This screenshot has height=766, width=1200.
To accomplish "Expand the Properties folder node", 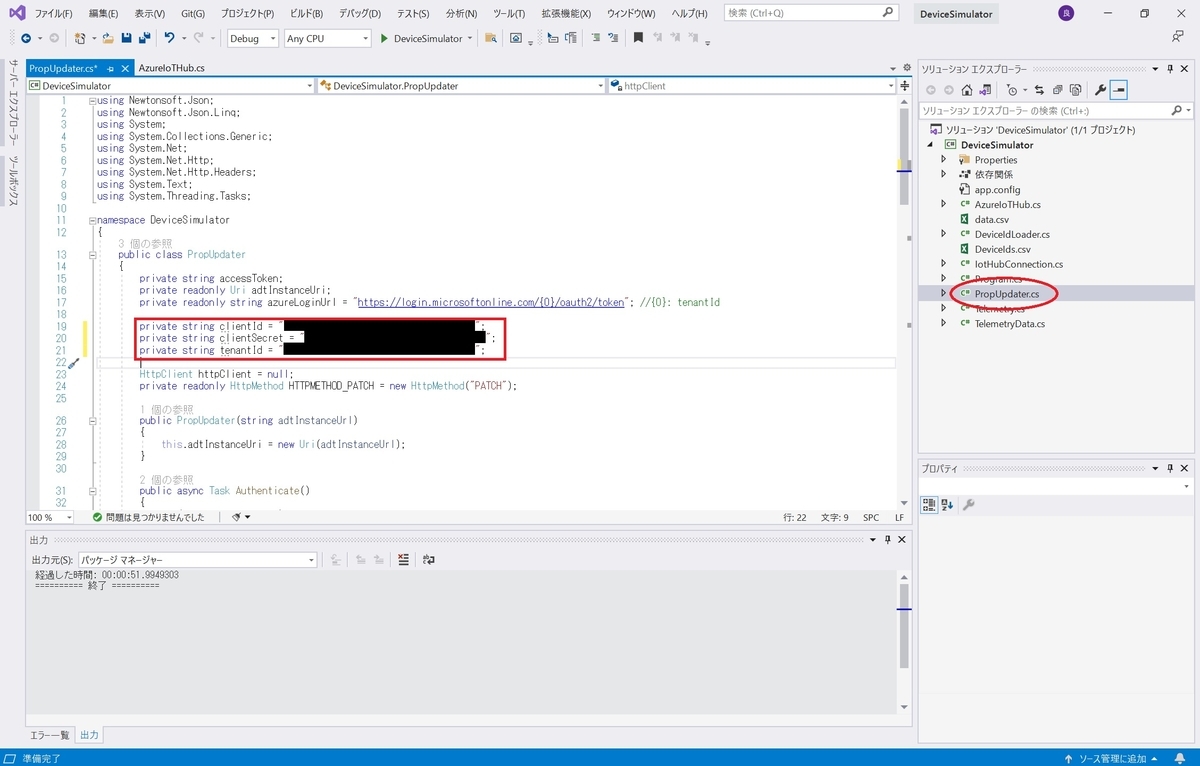I will coord(943,159).
